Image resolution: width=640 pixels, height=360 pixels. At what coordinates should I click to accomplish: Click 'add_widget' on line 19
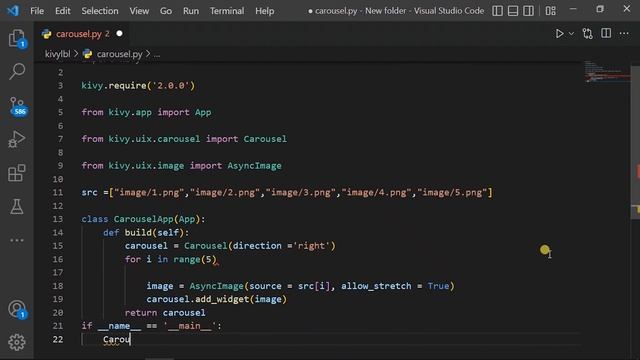[x=222, y=299]
